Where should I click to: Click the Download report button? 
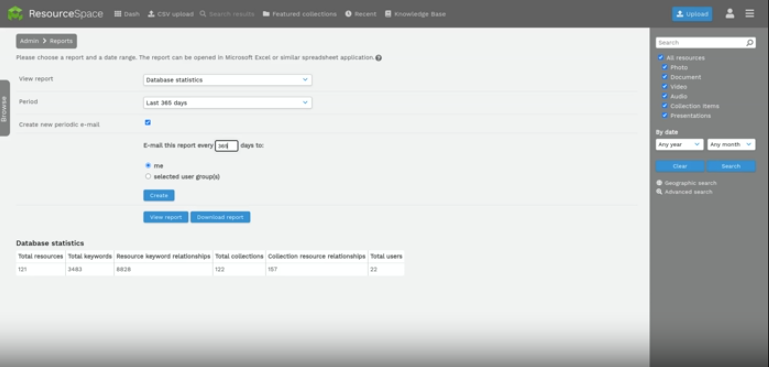coord(220,217)
